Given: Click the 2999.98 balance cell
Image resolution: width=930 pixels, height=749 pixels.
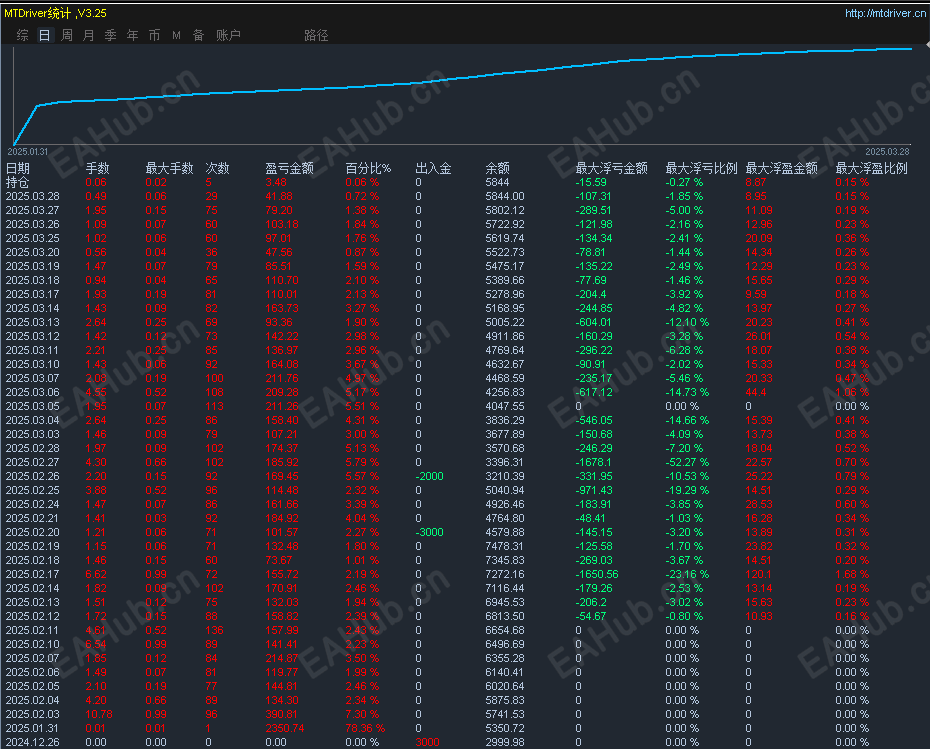Looking at the screenshot, I should [505, 742].
